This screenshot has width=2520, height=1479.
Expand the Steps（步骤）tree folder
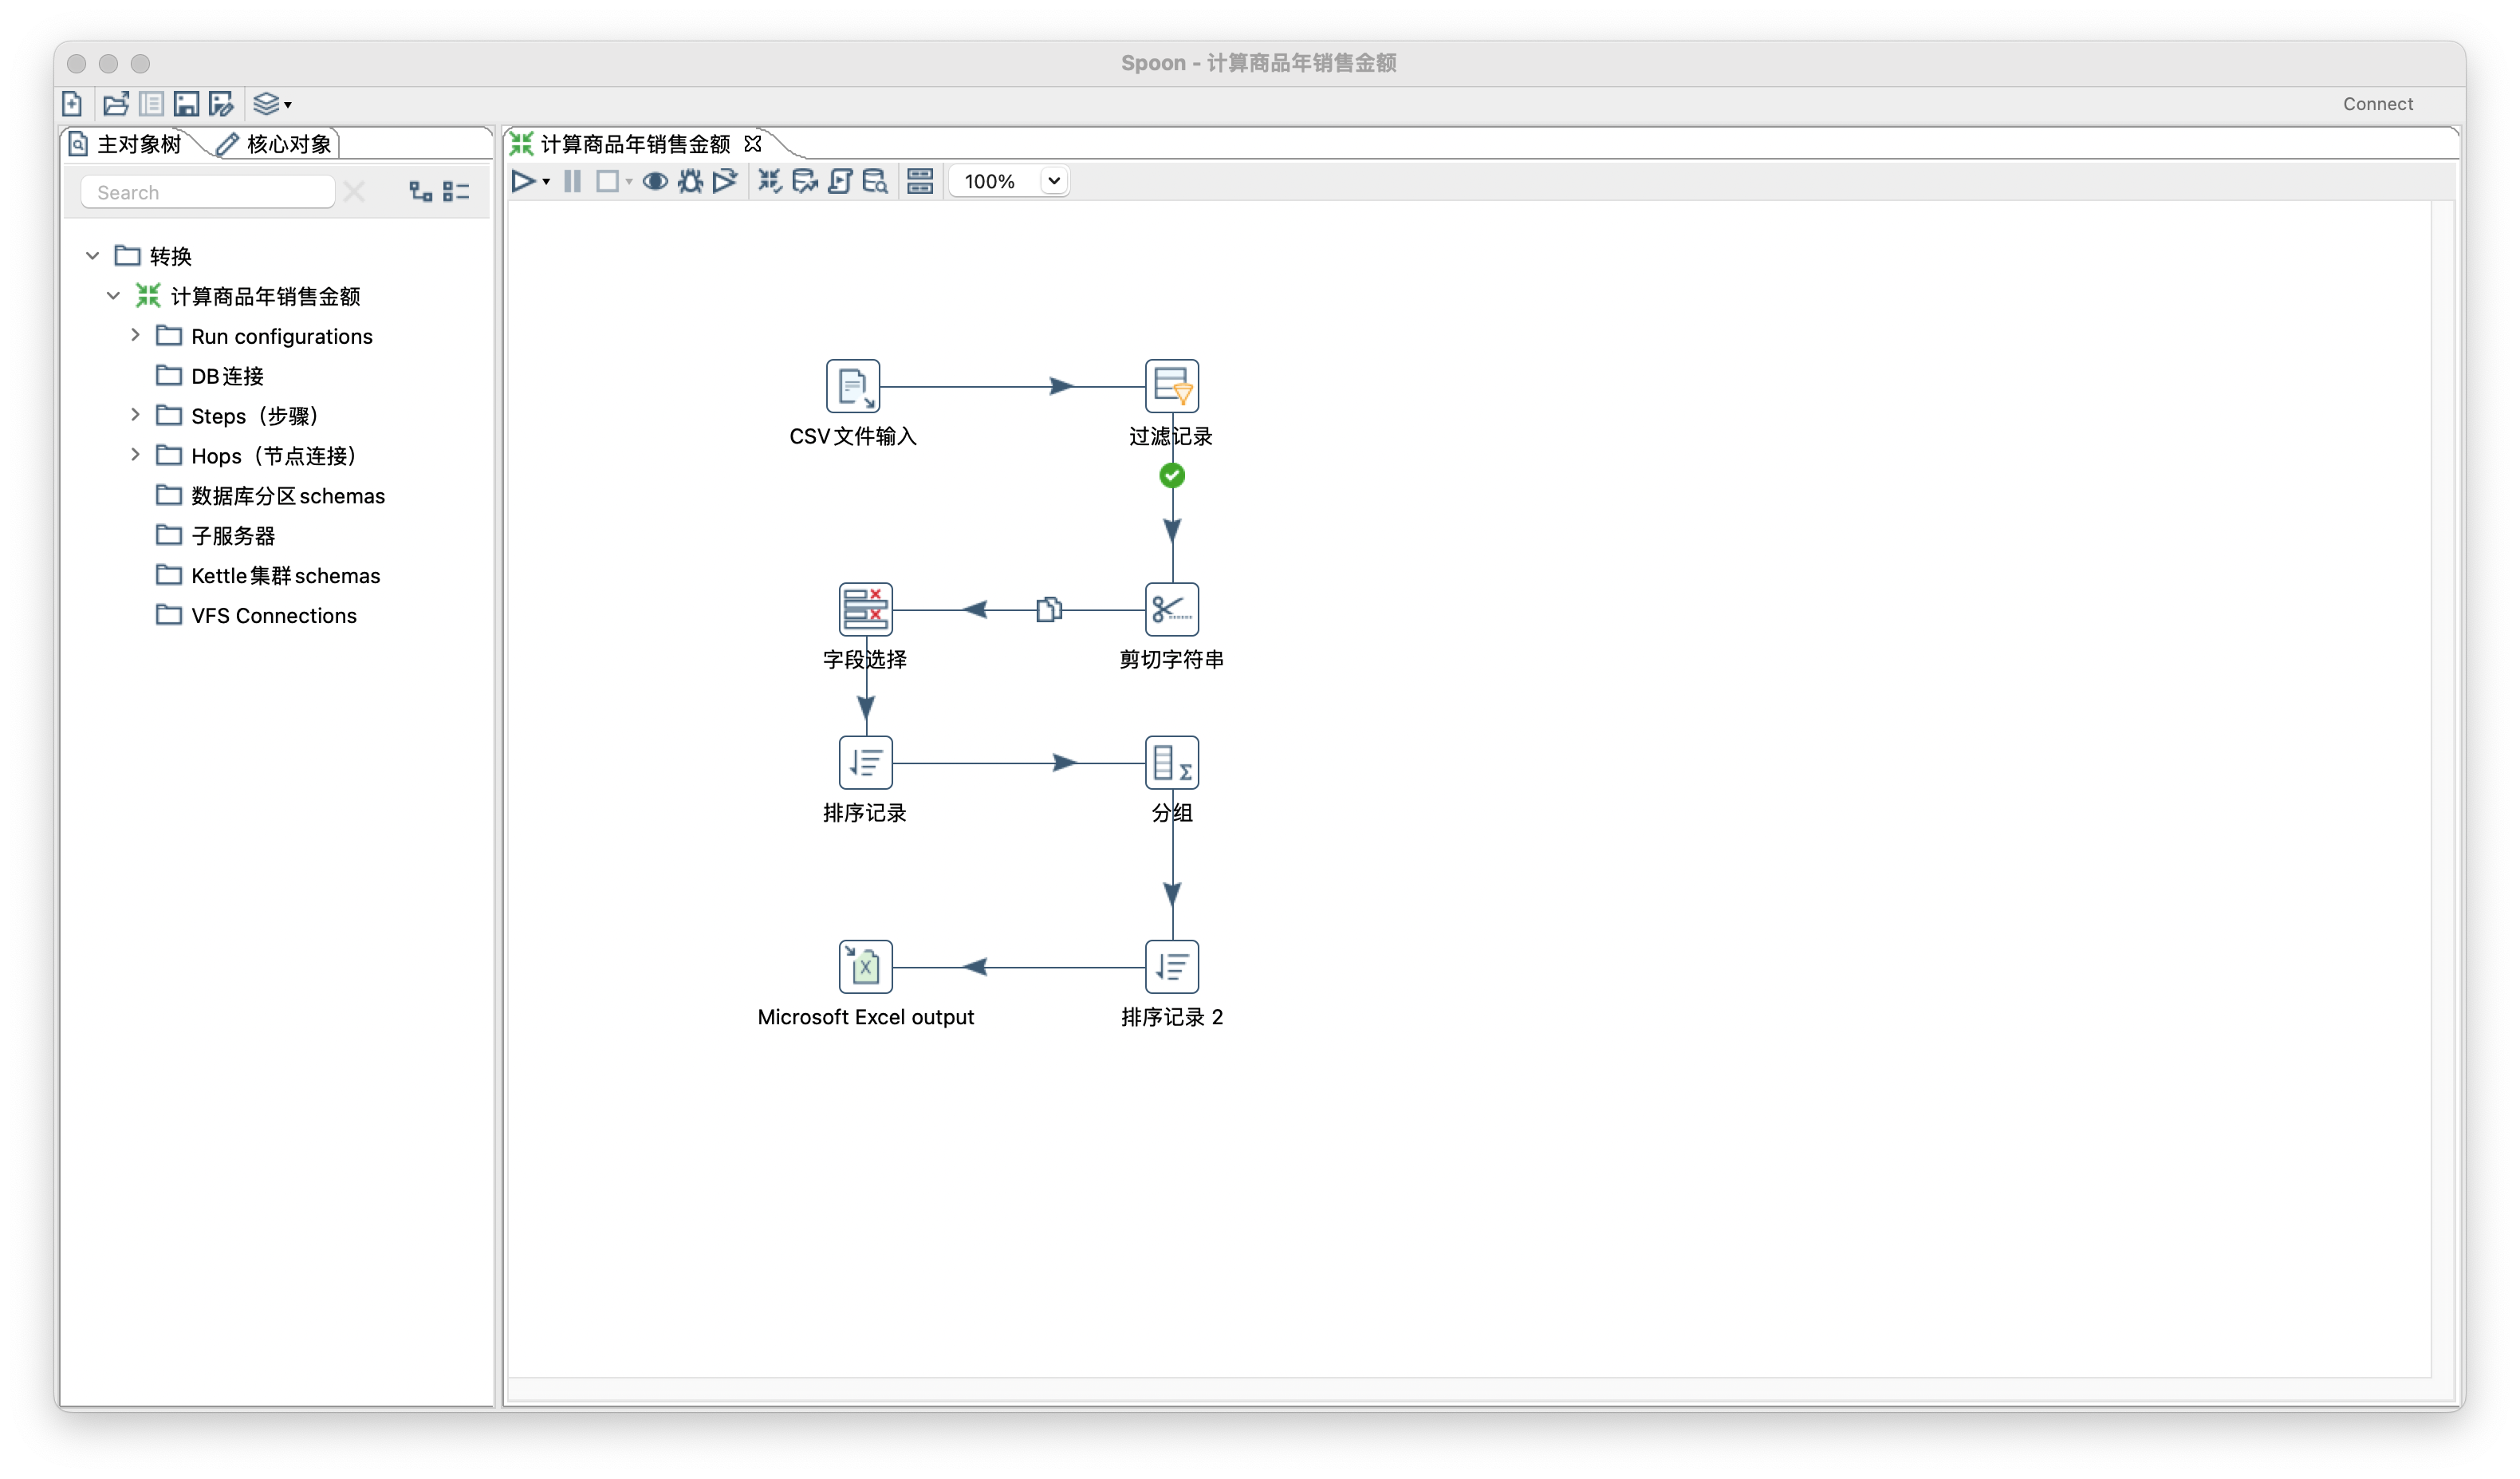(135, 415)
